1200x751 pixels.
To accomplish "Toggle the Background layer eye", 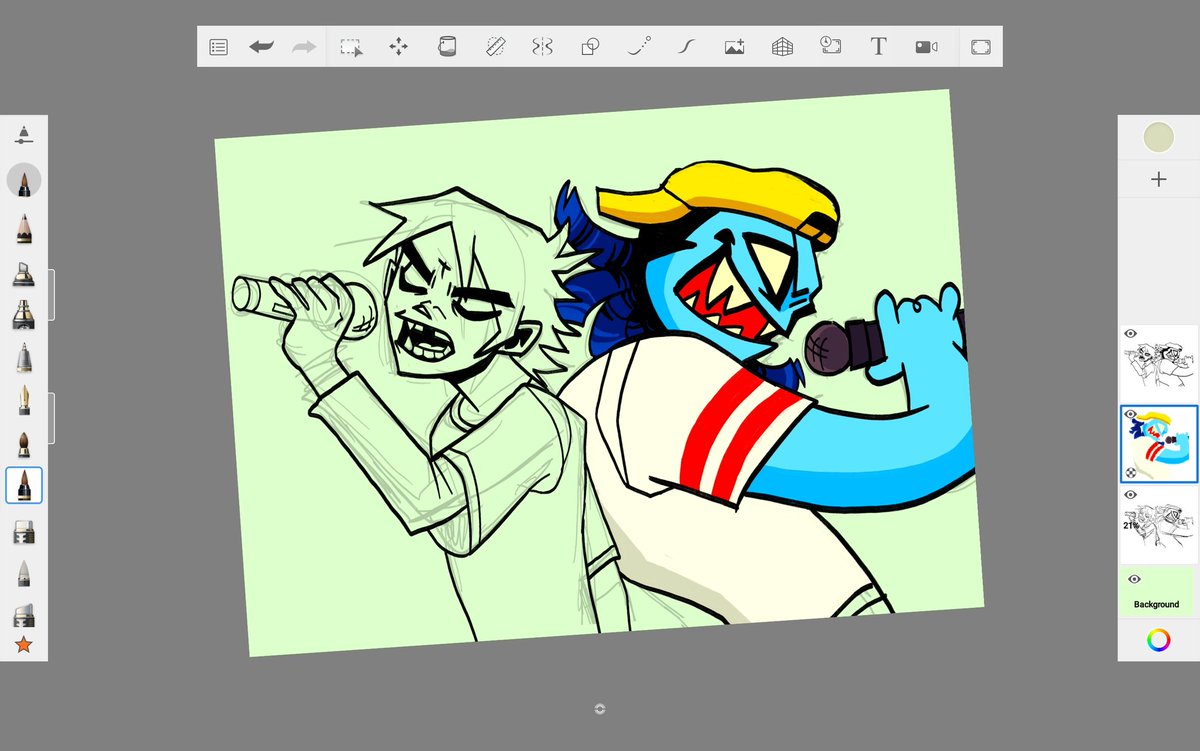I will pyautogui.click(x=1134, y=579).
